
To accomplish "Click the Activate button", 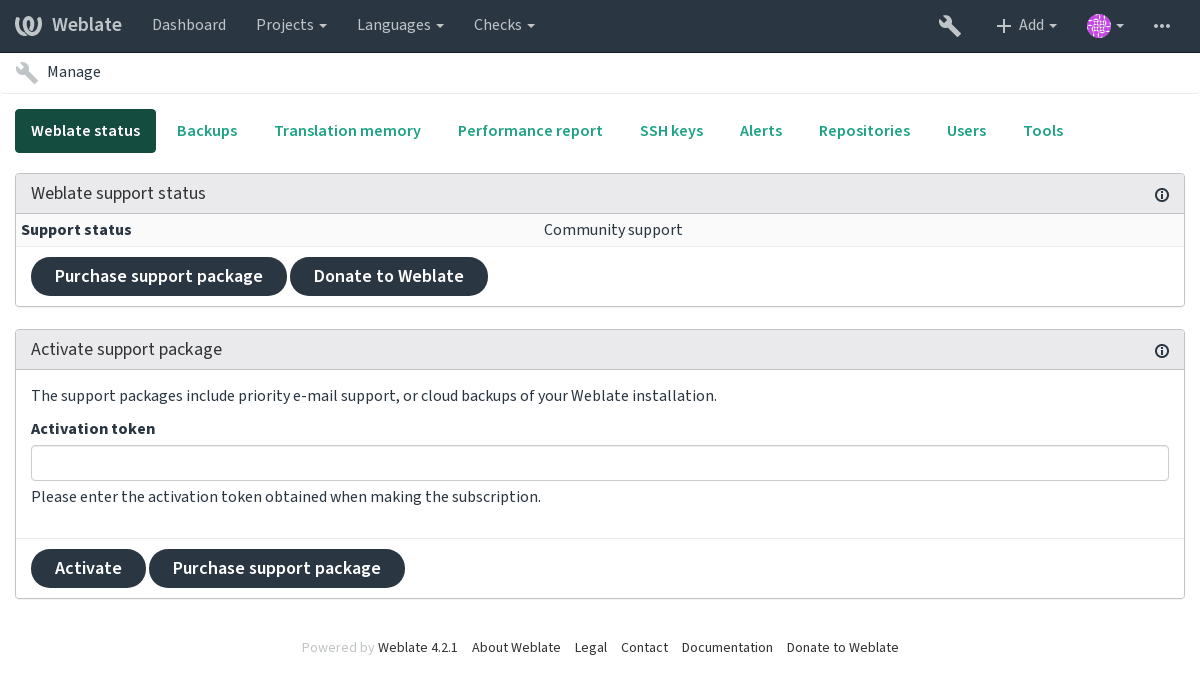I will (x=88, y=568).
